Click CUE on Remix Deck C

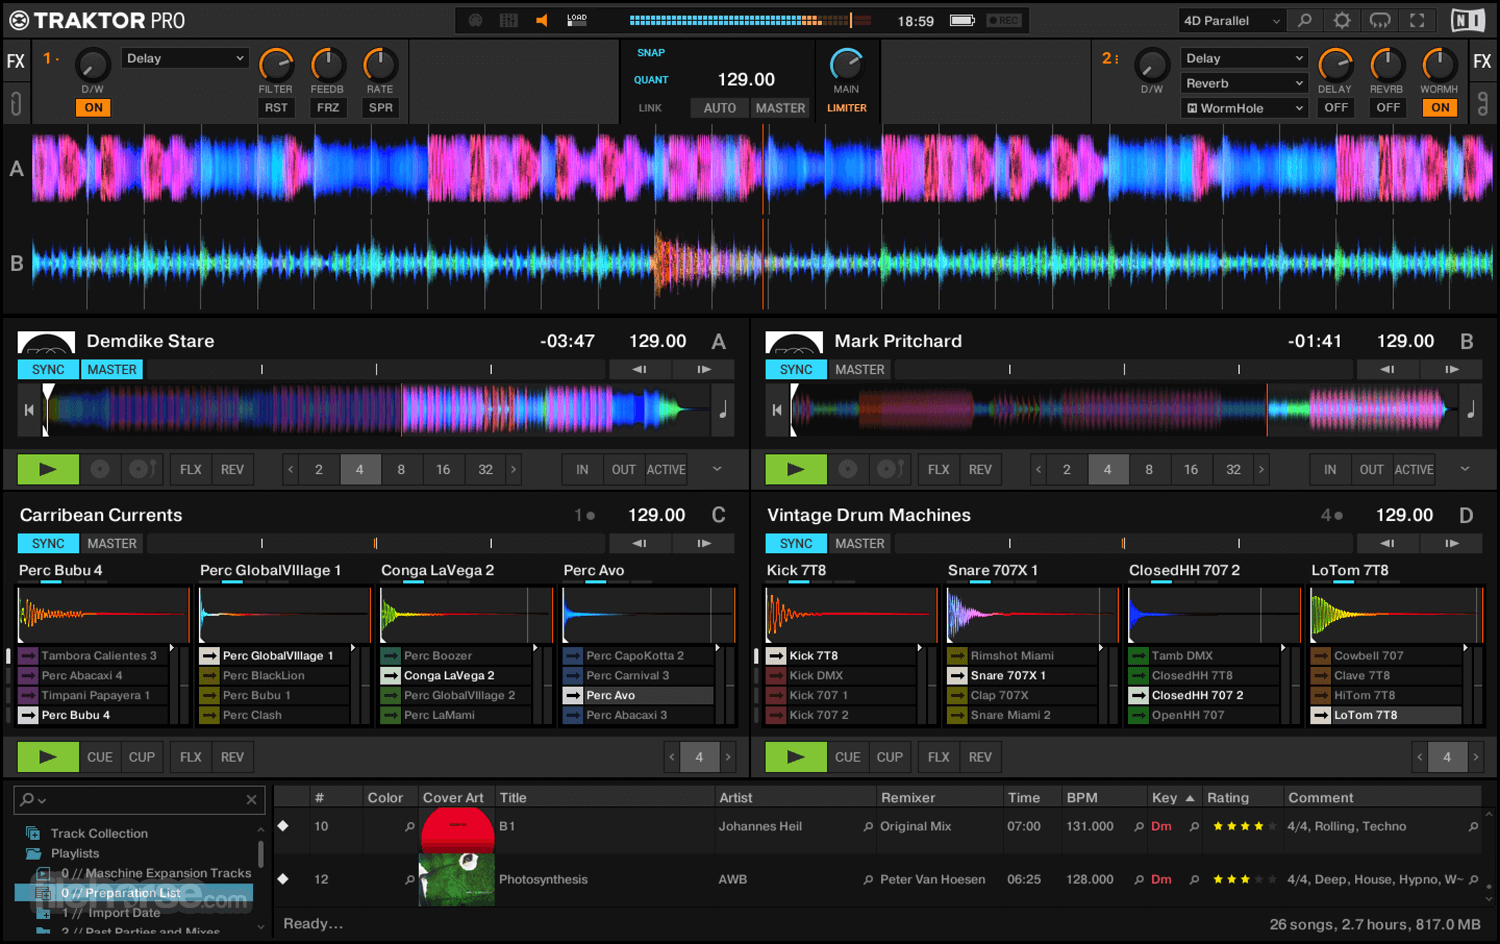(100, 757)
